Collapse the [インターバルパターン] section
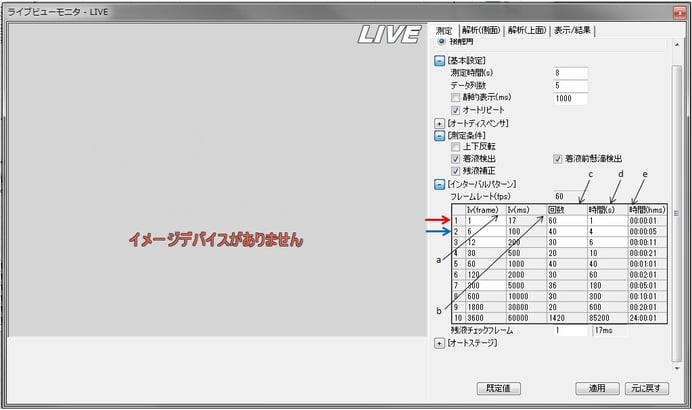Viewport: 692px width, 410px height. click(x=439, y=184)
